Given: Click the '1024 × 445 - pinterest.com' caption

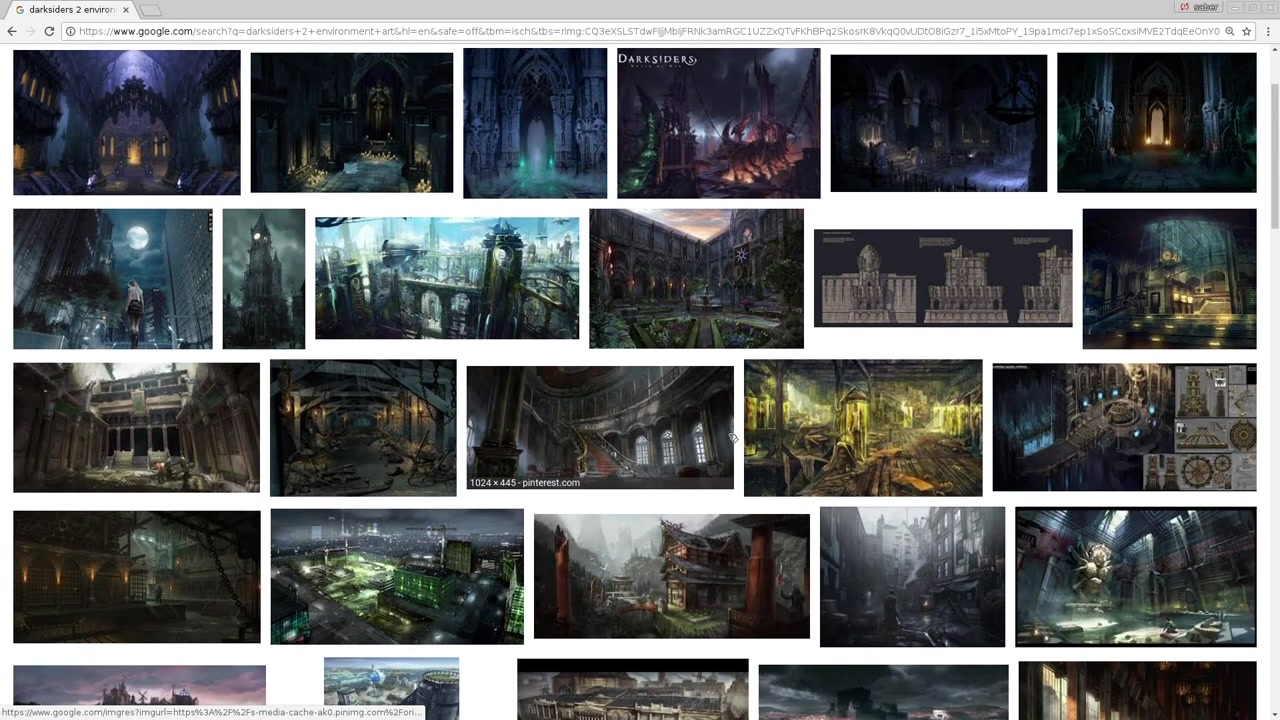Looking at the screenshot, I should [525, 483].
